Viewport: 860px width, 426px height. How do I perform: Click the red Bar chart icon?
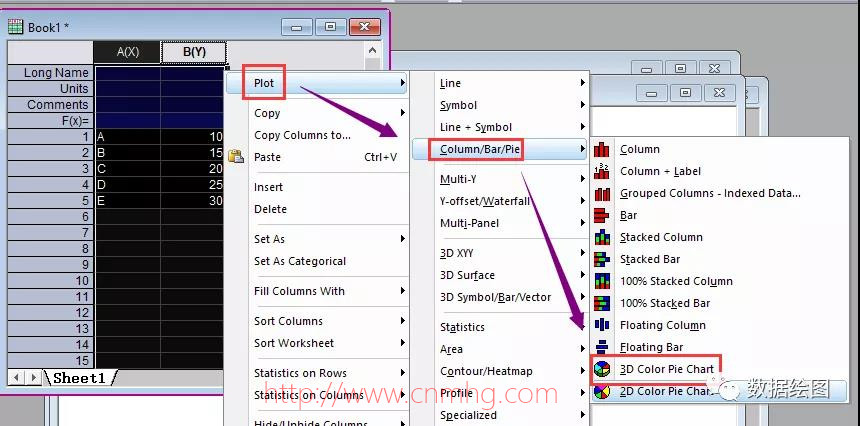(602, 215)
